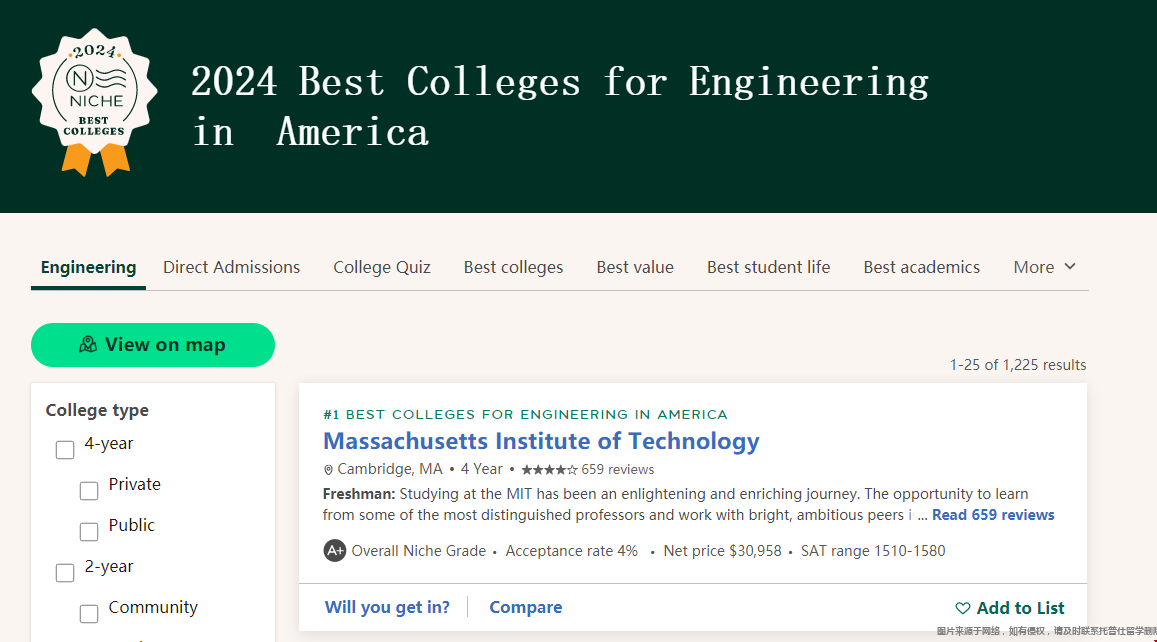Click the star rating for MIT
The width and height of the screenshot is (1157, 642).
click(x=549, y=469)
